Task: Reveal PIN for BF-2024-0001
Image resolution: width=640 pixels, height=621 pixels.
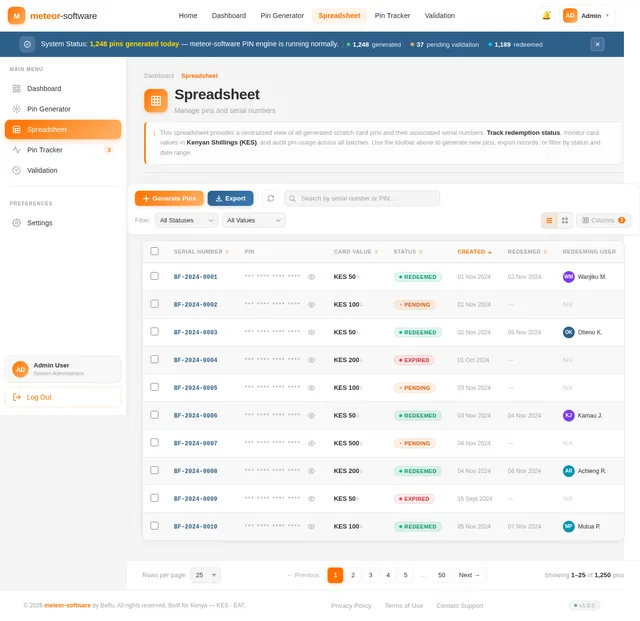Action: coord(311,277)
